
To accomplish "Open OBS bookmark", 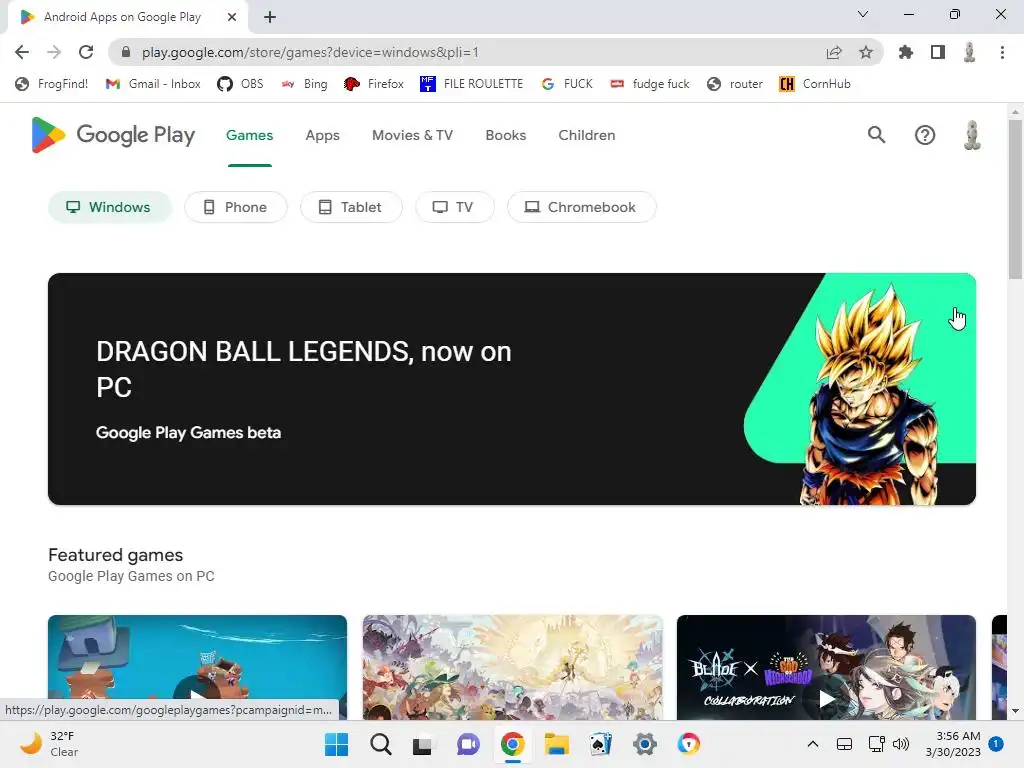I will (x=240, y=84).
